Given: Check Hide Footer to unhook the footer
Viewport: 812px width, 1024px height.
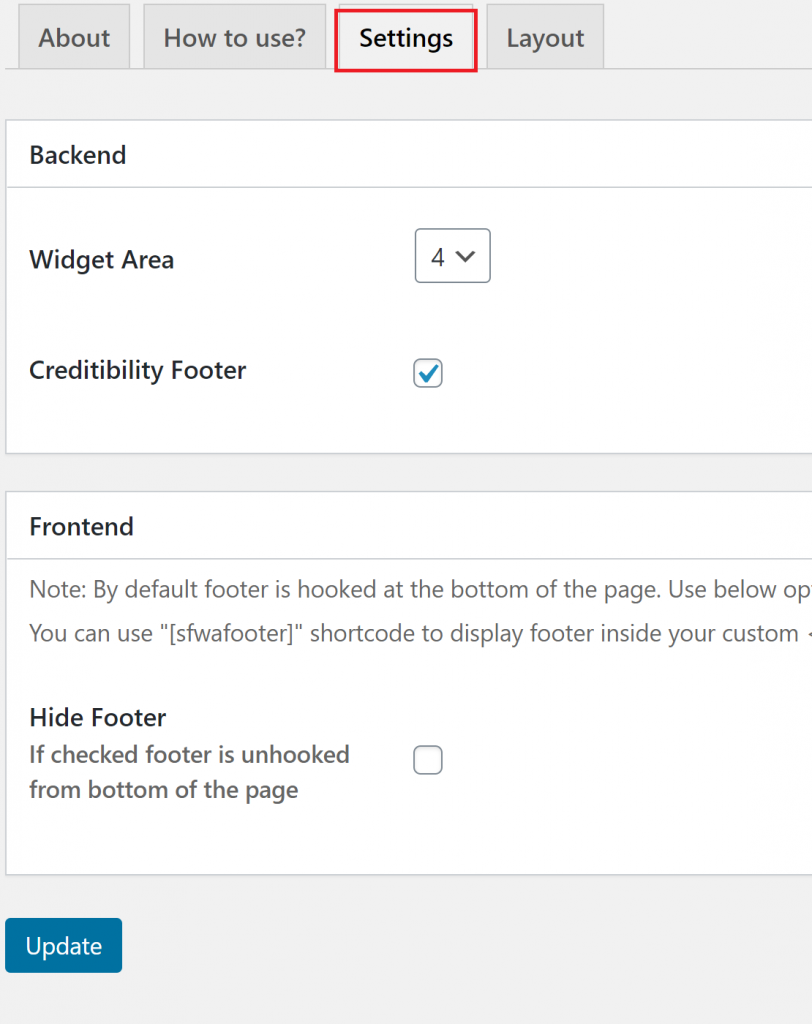Looking at the screenshot, I should click(427, 760).
